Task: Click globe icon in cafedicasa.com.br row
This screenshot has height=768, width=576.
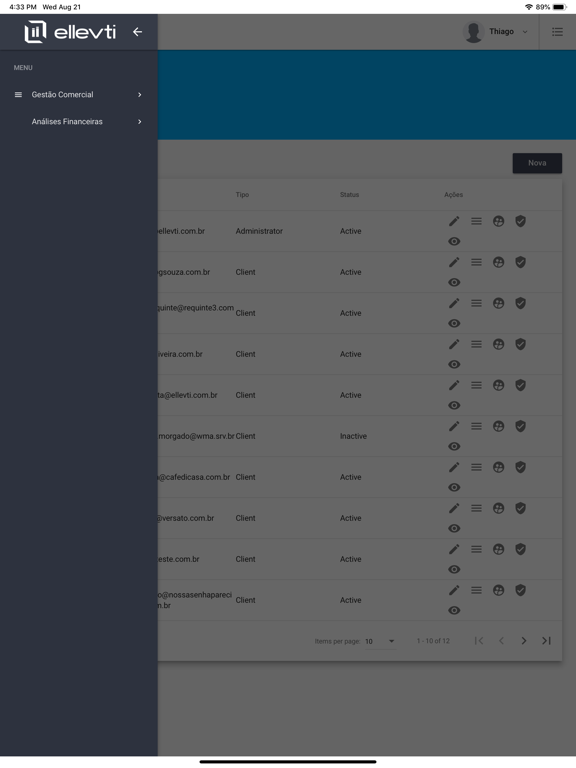Action: tap(498, 467)
